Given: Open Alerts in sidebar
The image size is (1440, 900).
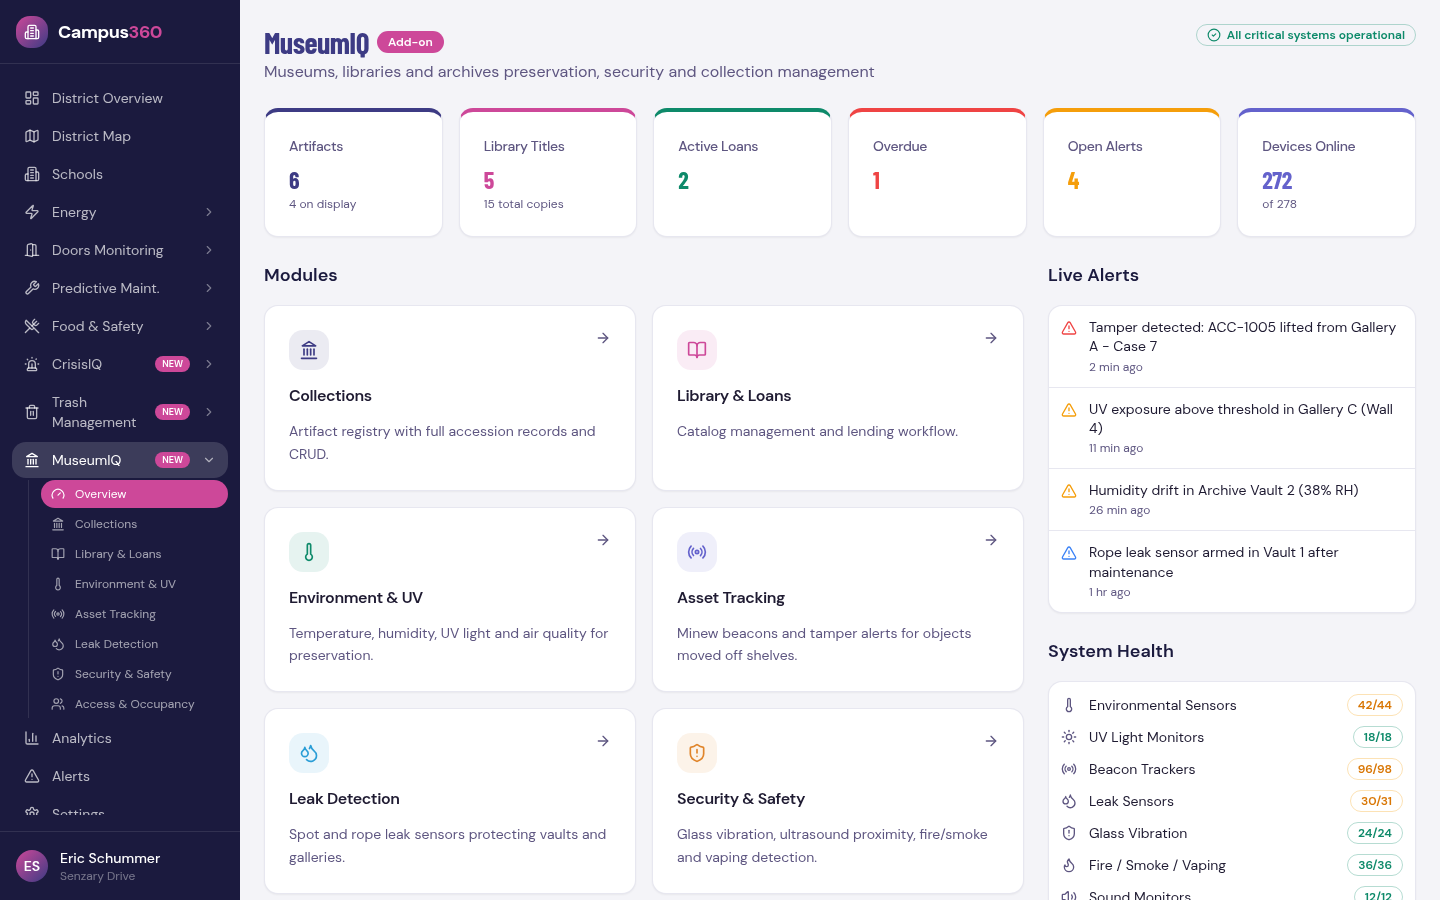Looking at the screenshot, I should point(120,776).
